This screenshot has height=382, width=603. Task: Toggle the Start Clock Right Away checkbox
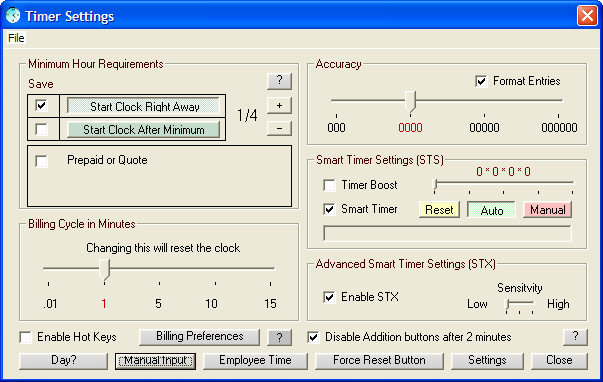point(41,105)
